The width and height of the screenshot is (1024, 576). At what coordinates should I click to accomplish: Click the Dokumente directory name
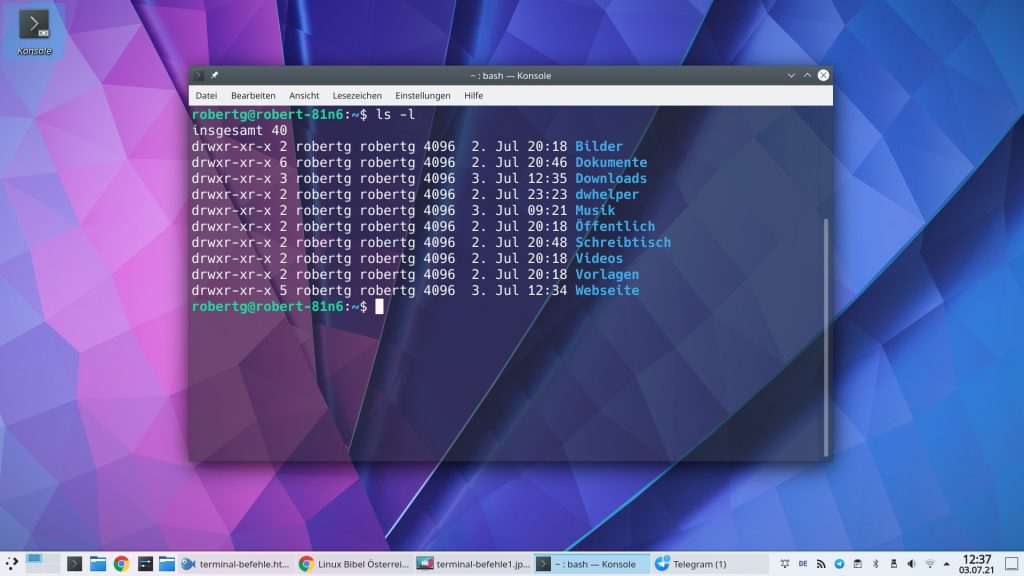click(611, 162)
